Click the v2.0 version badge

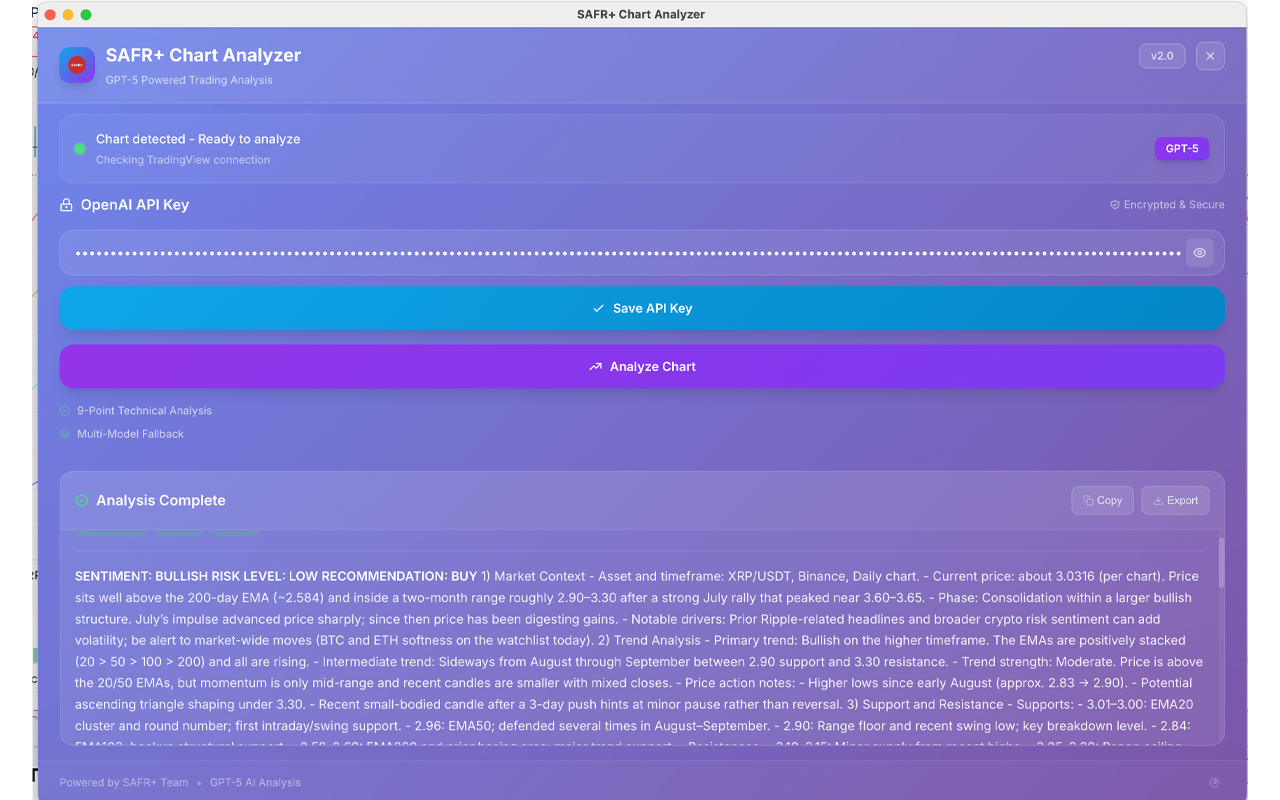click(x=1162, y=56)
